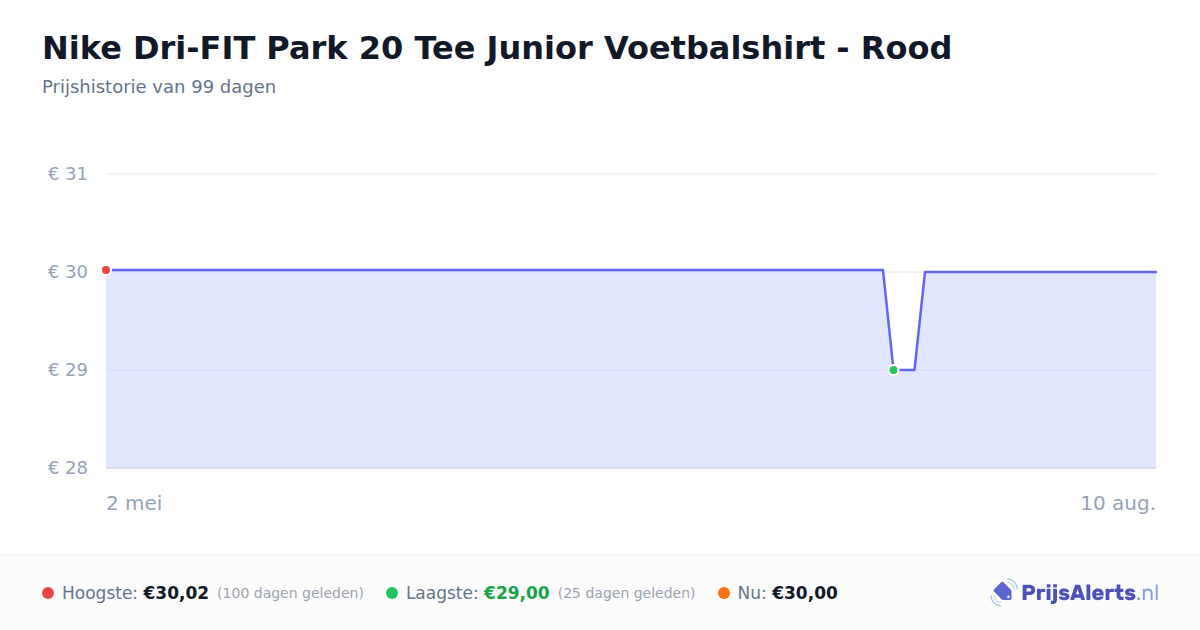The height and width of the screenshot is (630, 1200).
Task: Click the 100 dagen geleden text
Action: point(290,593)
